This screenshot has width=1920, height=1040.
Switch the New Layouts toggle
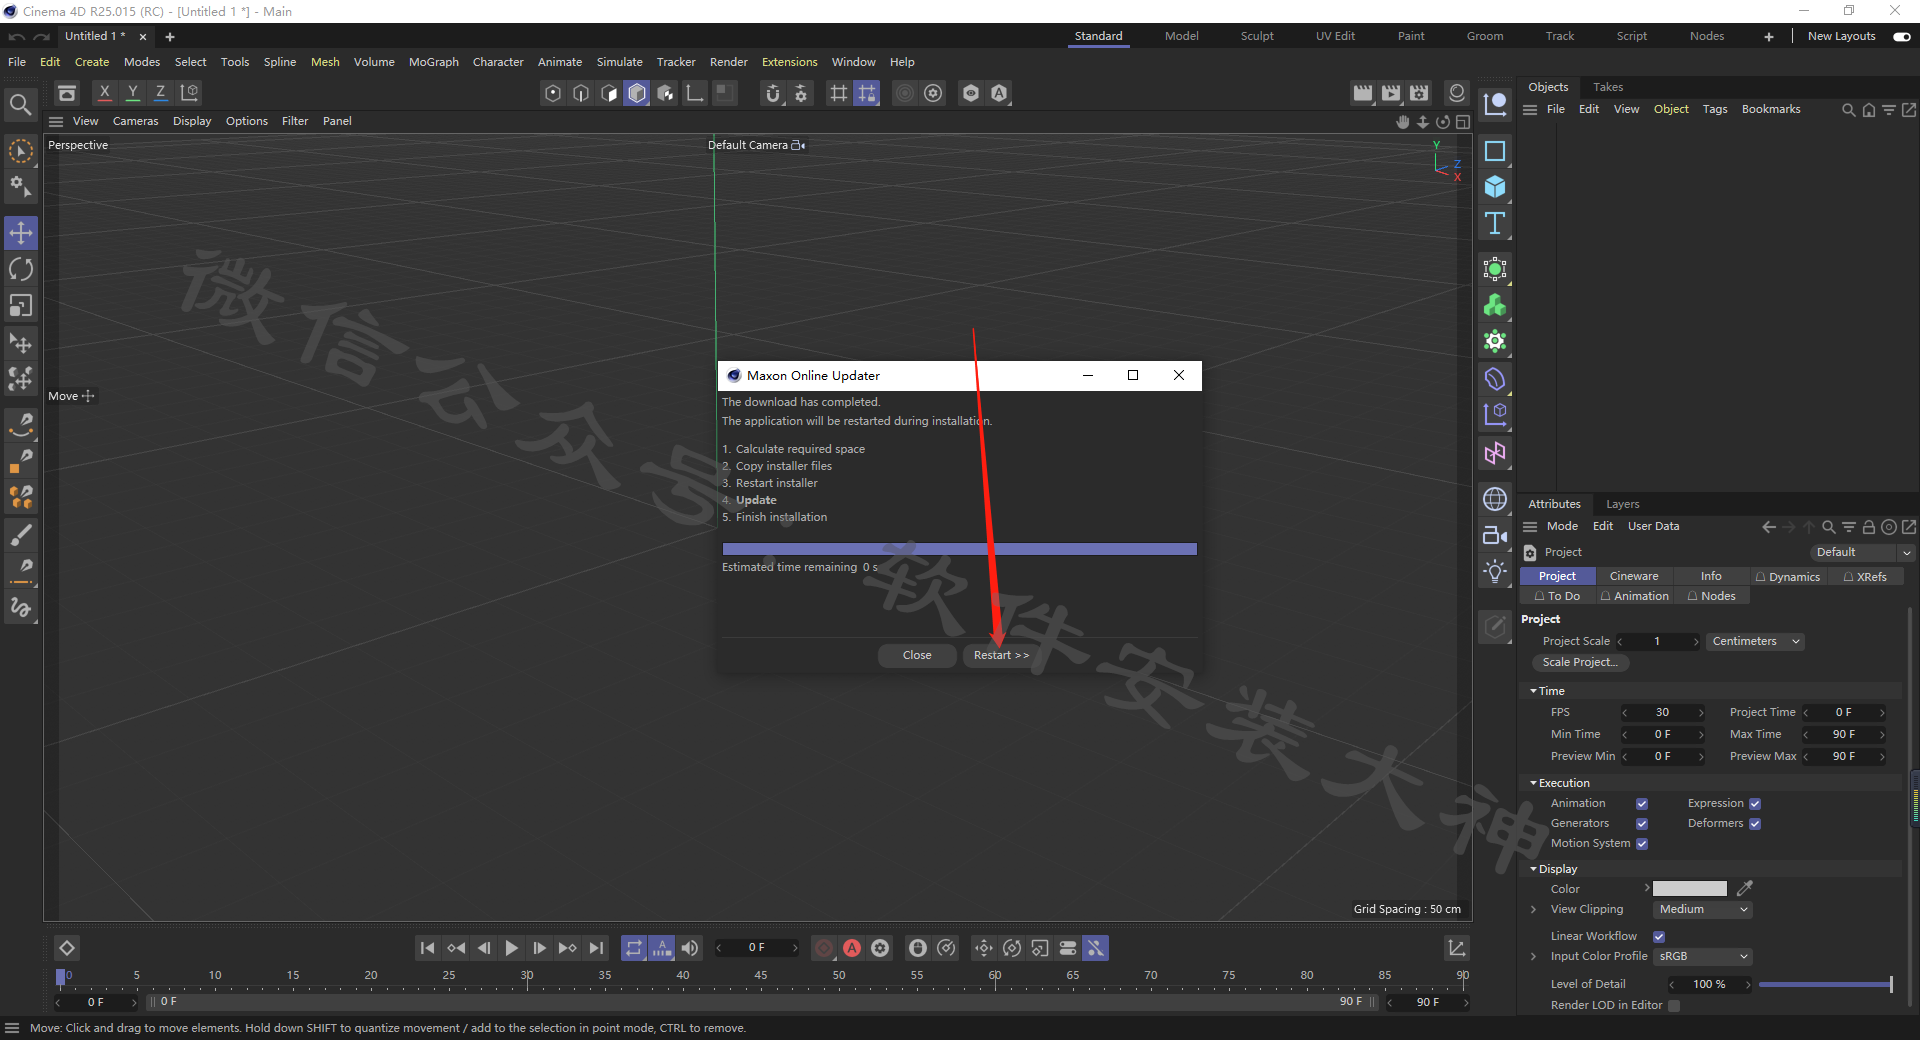point(1902,36)
